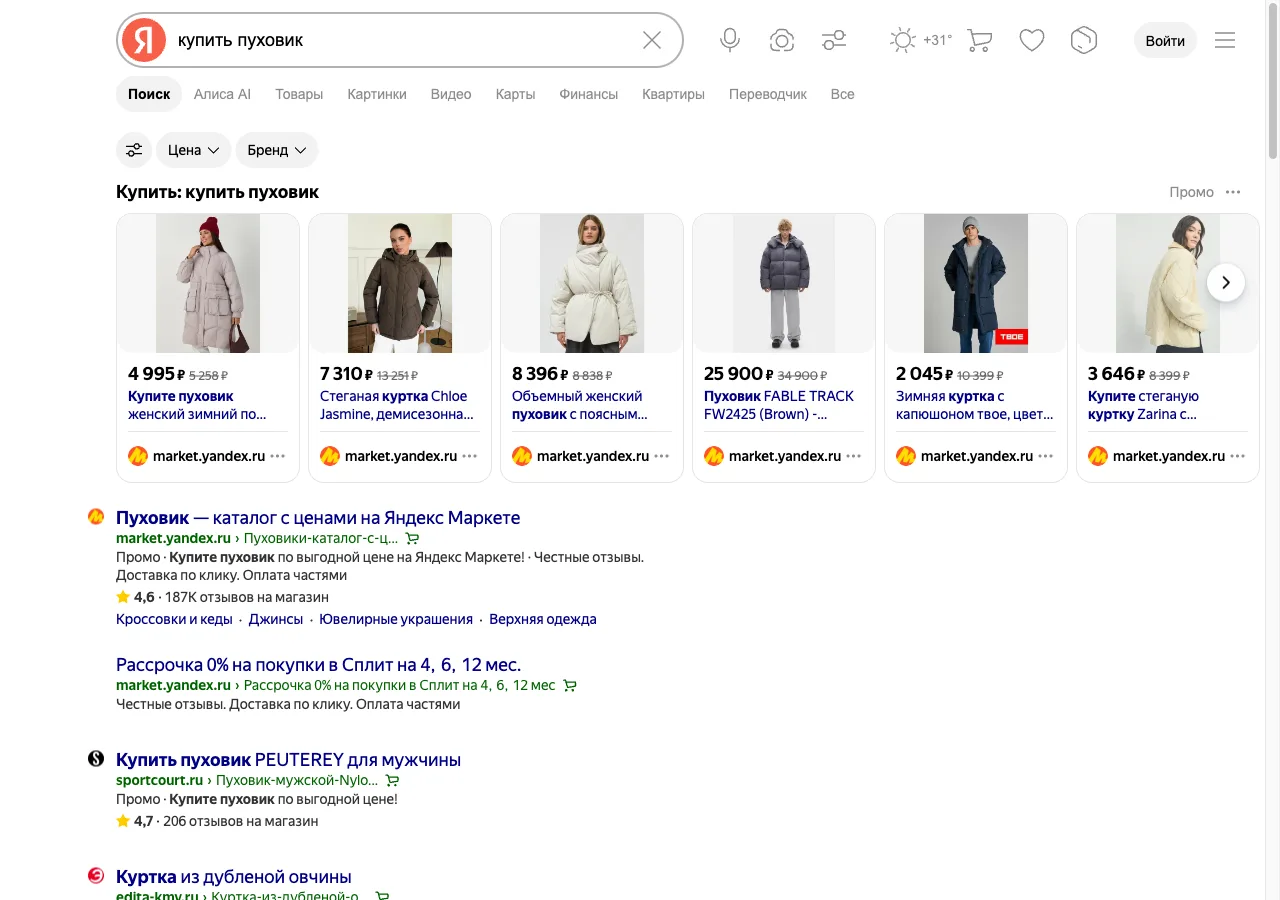Viewport: 1280px width, 900px height.
Task: Clear the search query with X icon
Action: [652, 40]
